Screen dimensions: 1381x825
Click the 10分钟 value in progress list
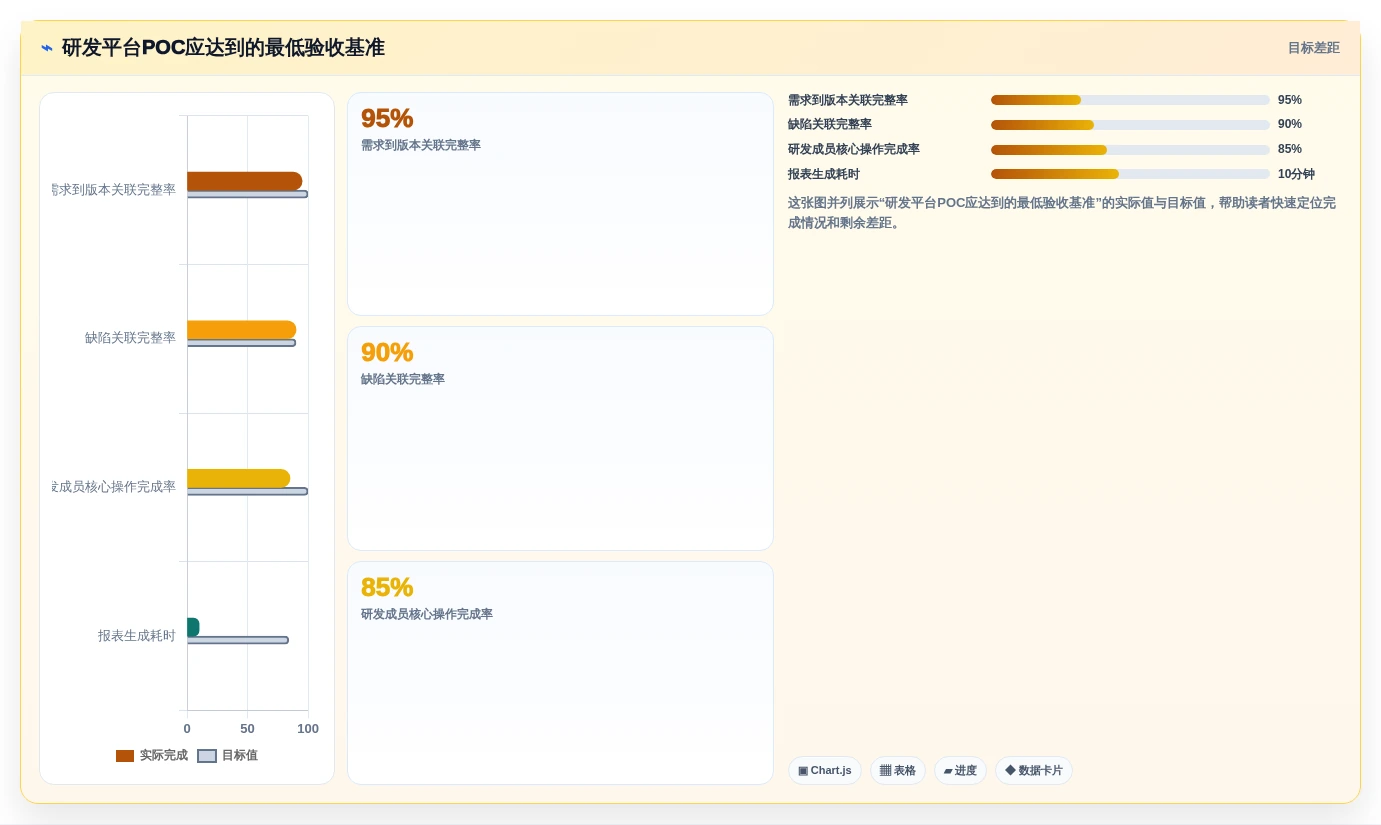tap(1296, 174)
